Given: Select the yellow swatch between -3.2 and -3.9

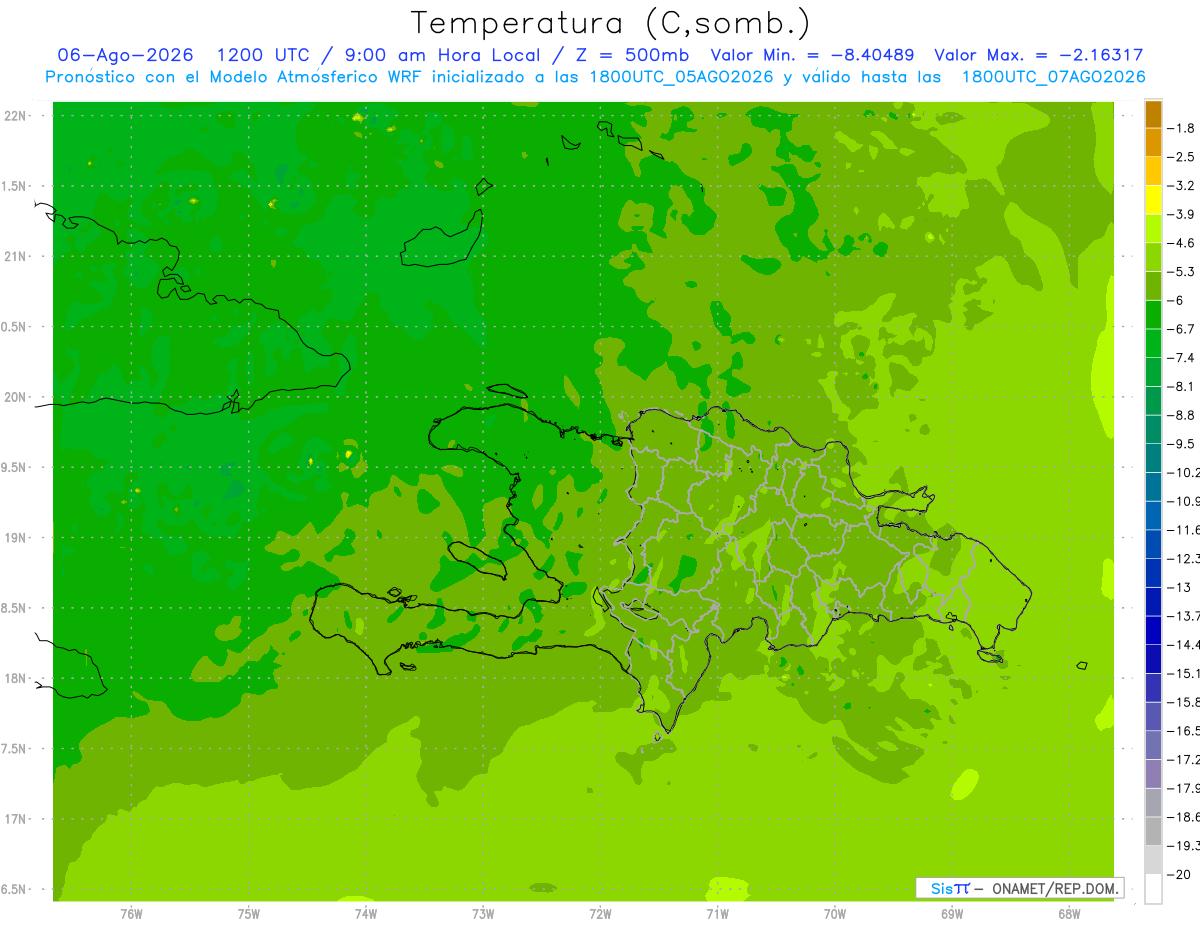Looking at the screenshot, I should click(x=1153, y=200).
